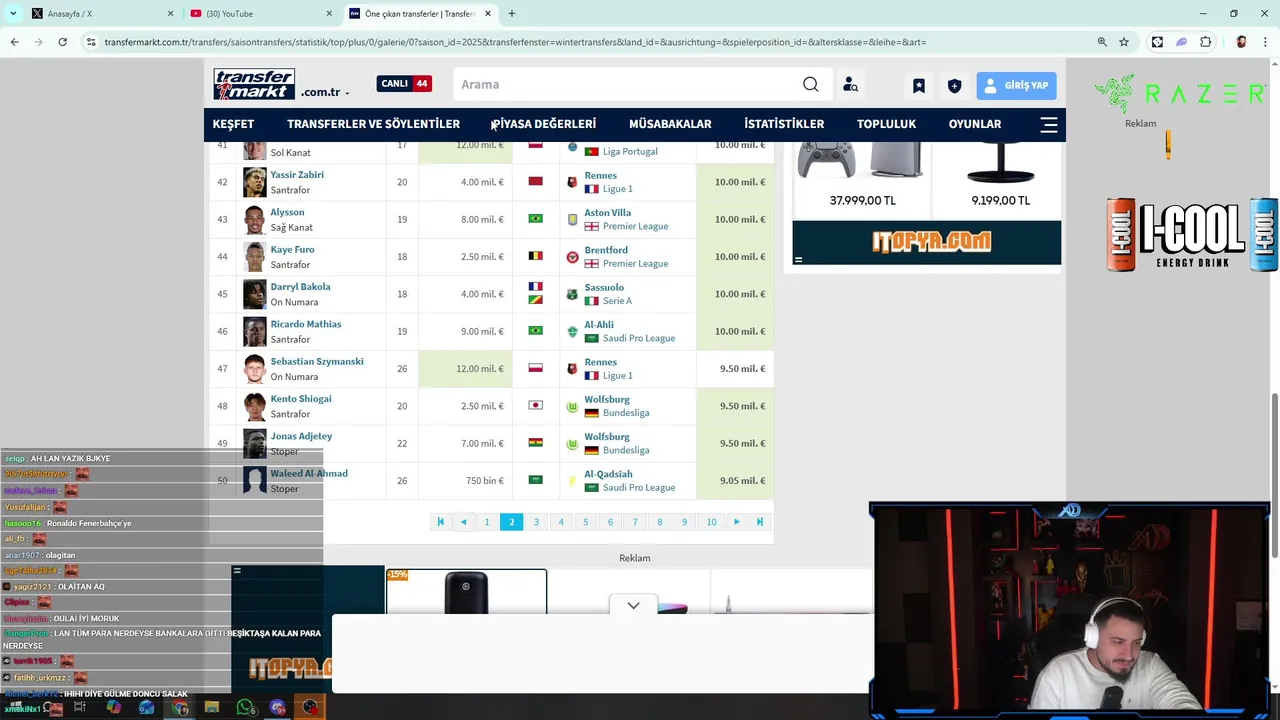This screenshot has height=720, width=1280.
Task: Open Al-Qadsiah club link
Action: (x=608, y=474)
